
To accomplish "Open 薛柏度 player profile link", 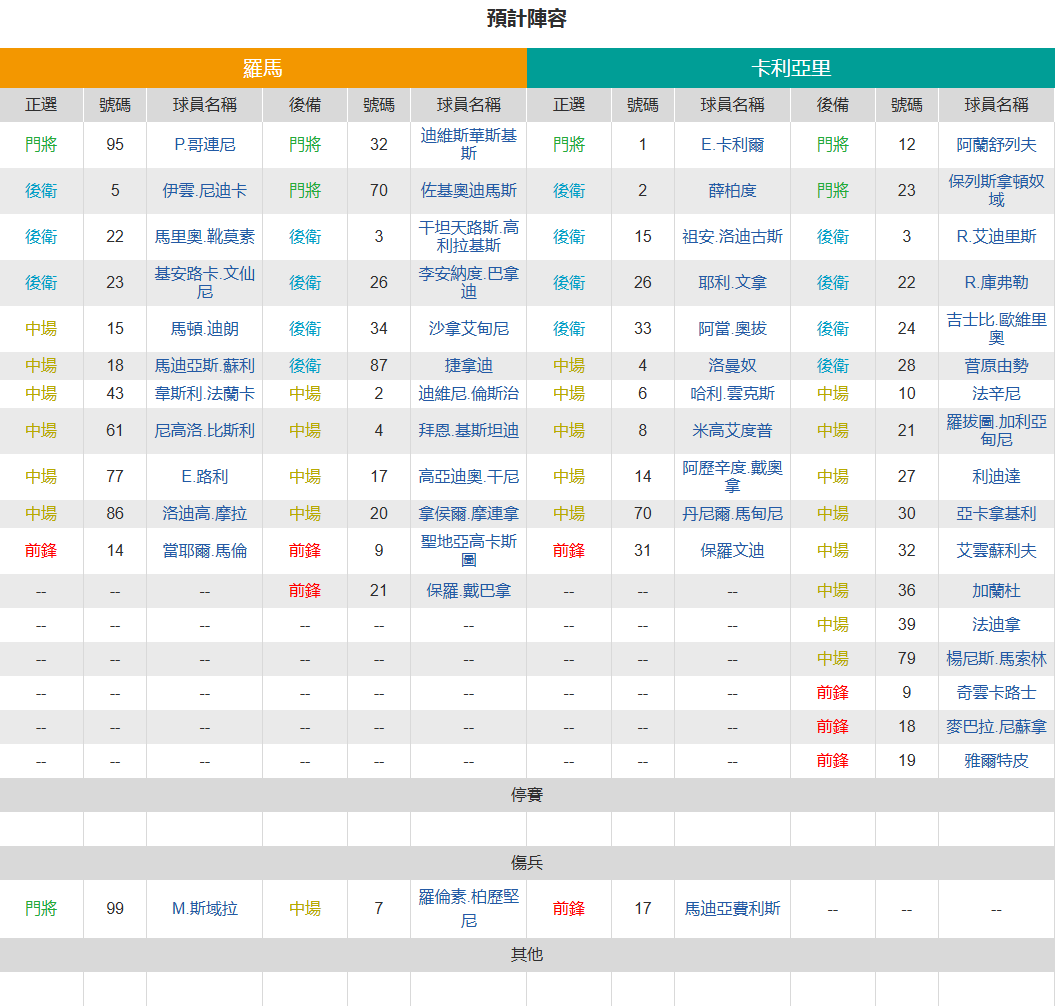I will point(732,191).
